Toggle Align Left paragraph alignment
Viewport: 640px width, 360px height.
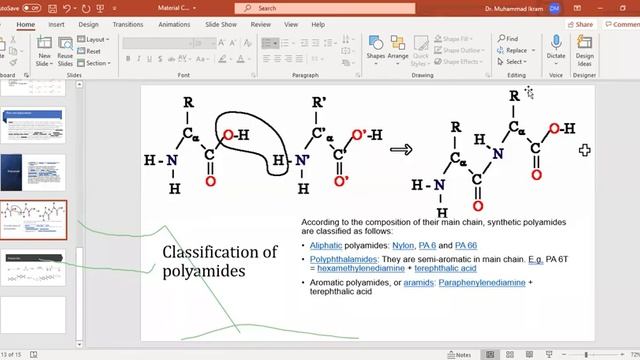click(x=267, y=59)
